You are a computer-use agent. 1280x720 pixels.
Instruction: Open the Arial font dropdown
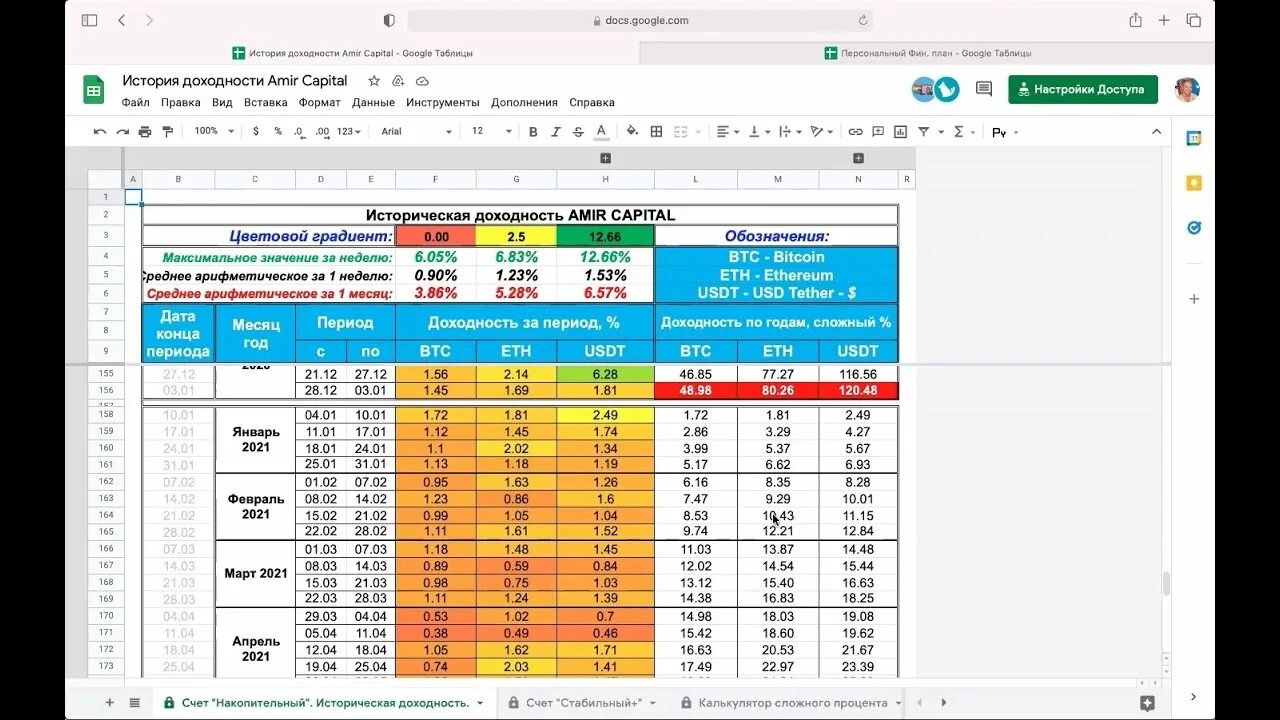[416, 131]
